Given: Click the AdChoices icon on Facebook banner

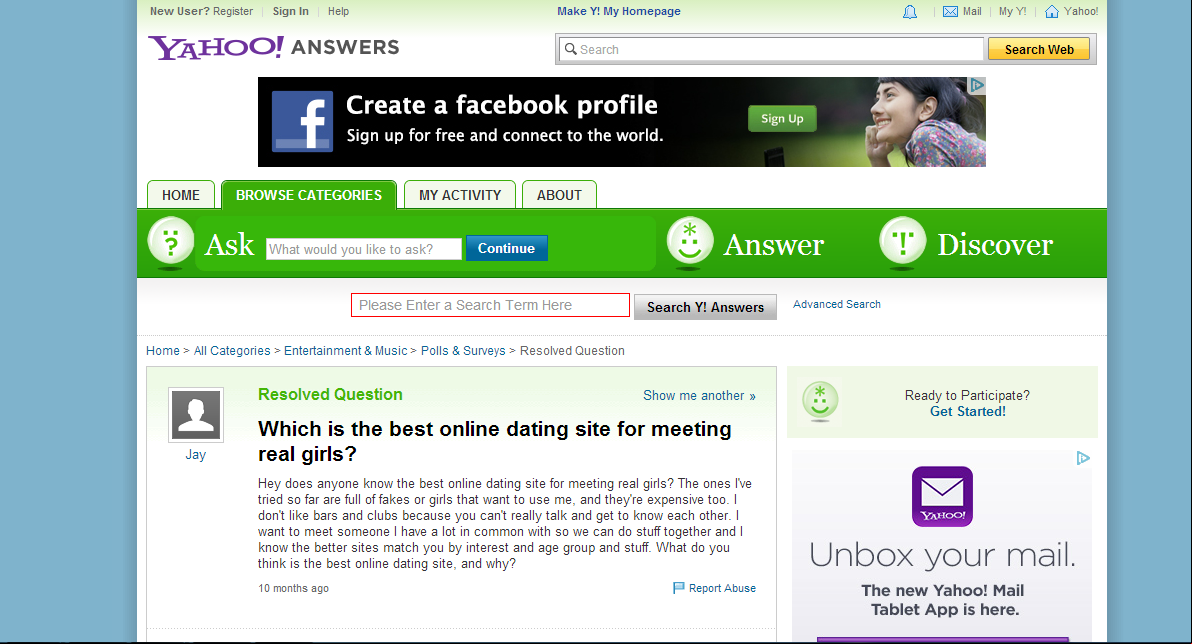Looking at the screenshot, I should point(977,85).
